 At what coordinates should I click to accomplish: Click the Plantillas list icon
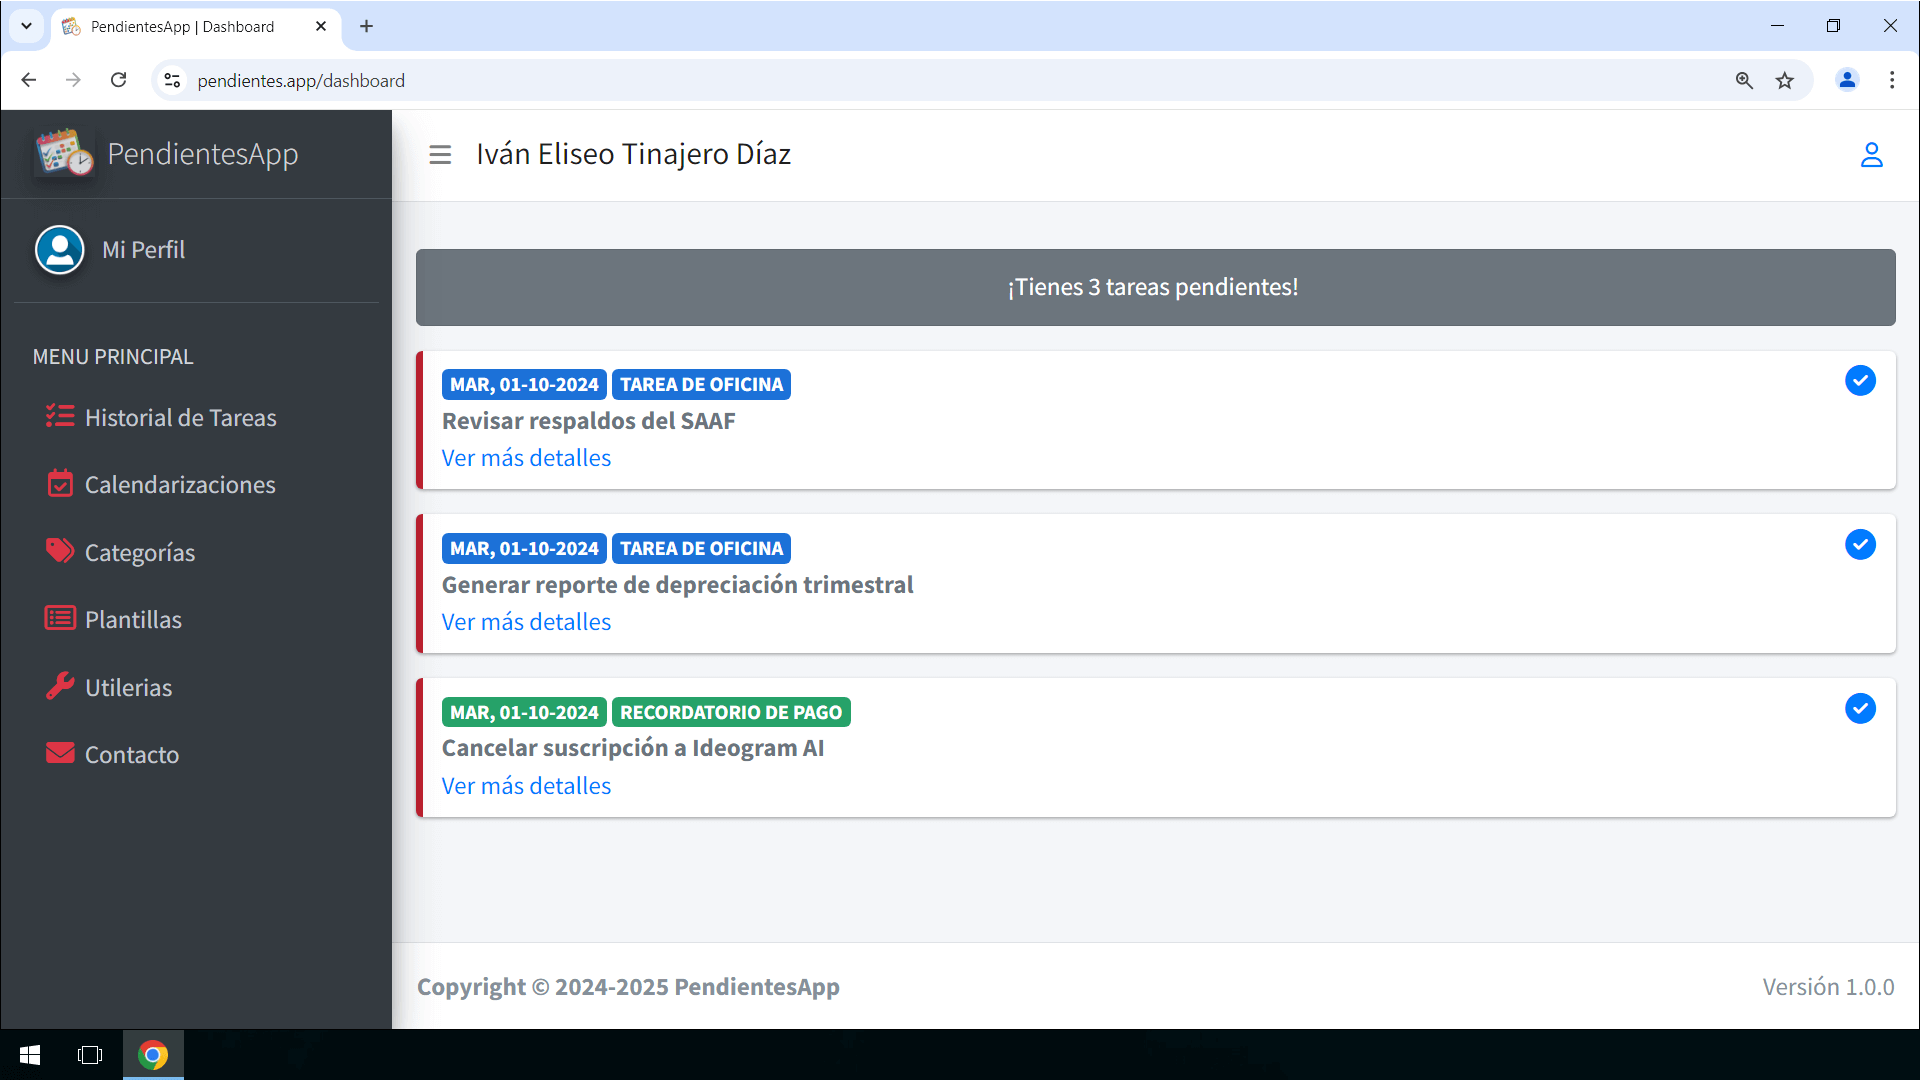(x=59, y=618)
